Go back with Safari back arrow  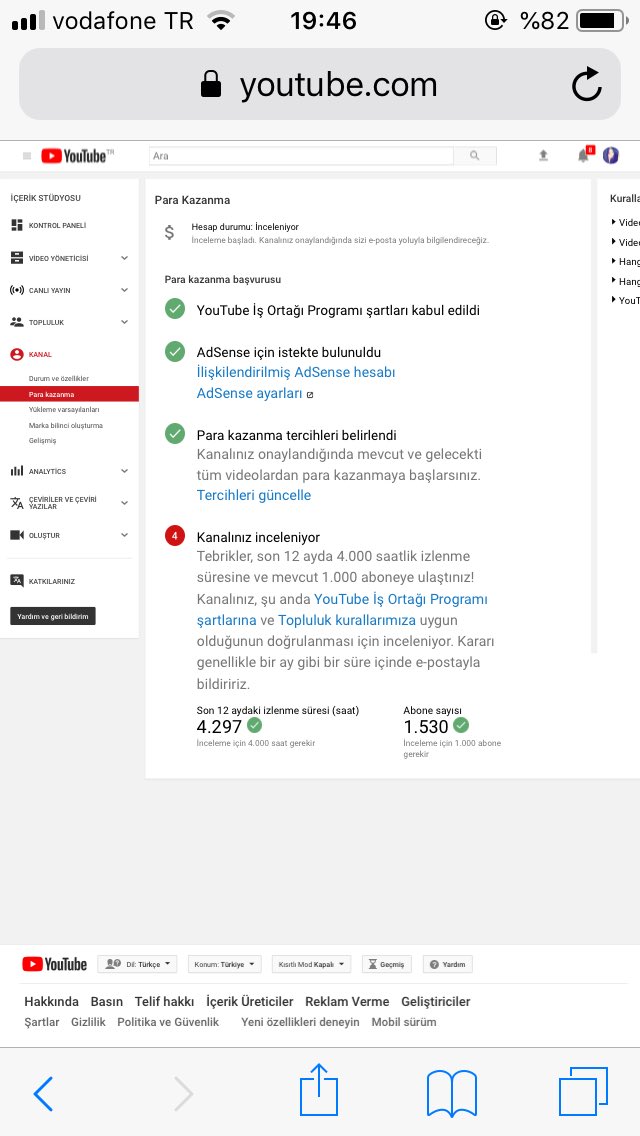point(43,1093)
